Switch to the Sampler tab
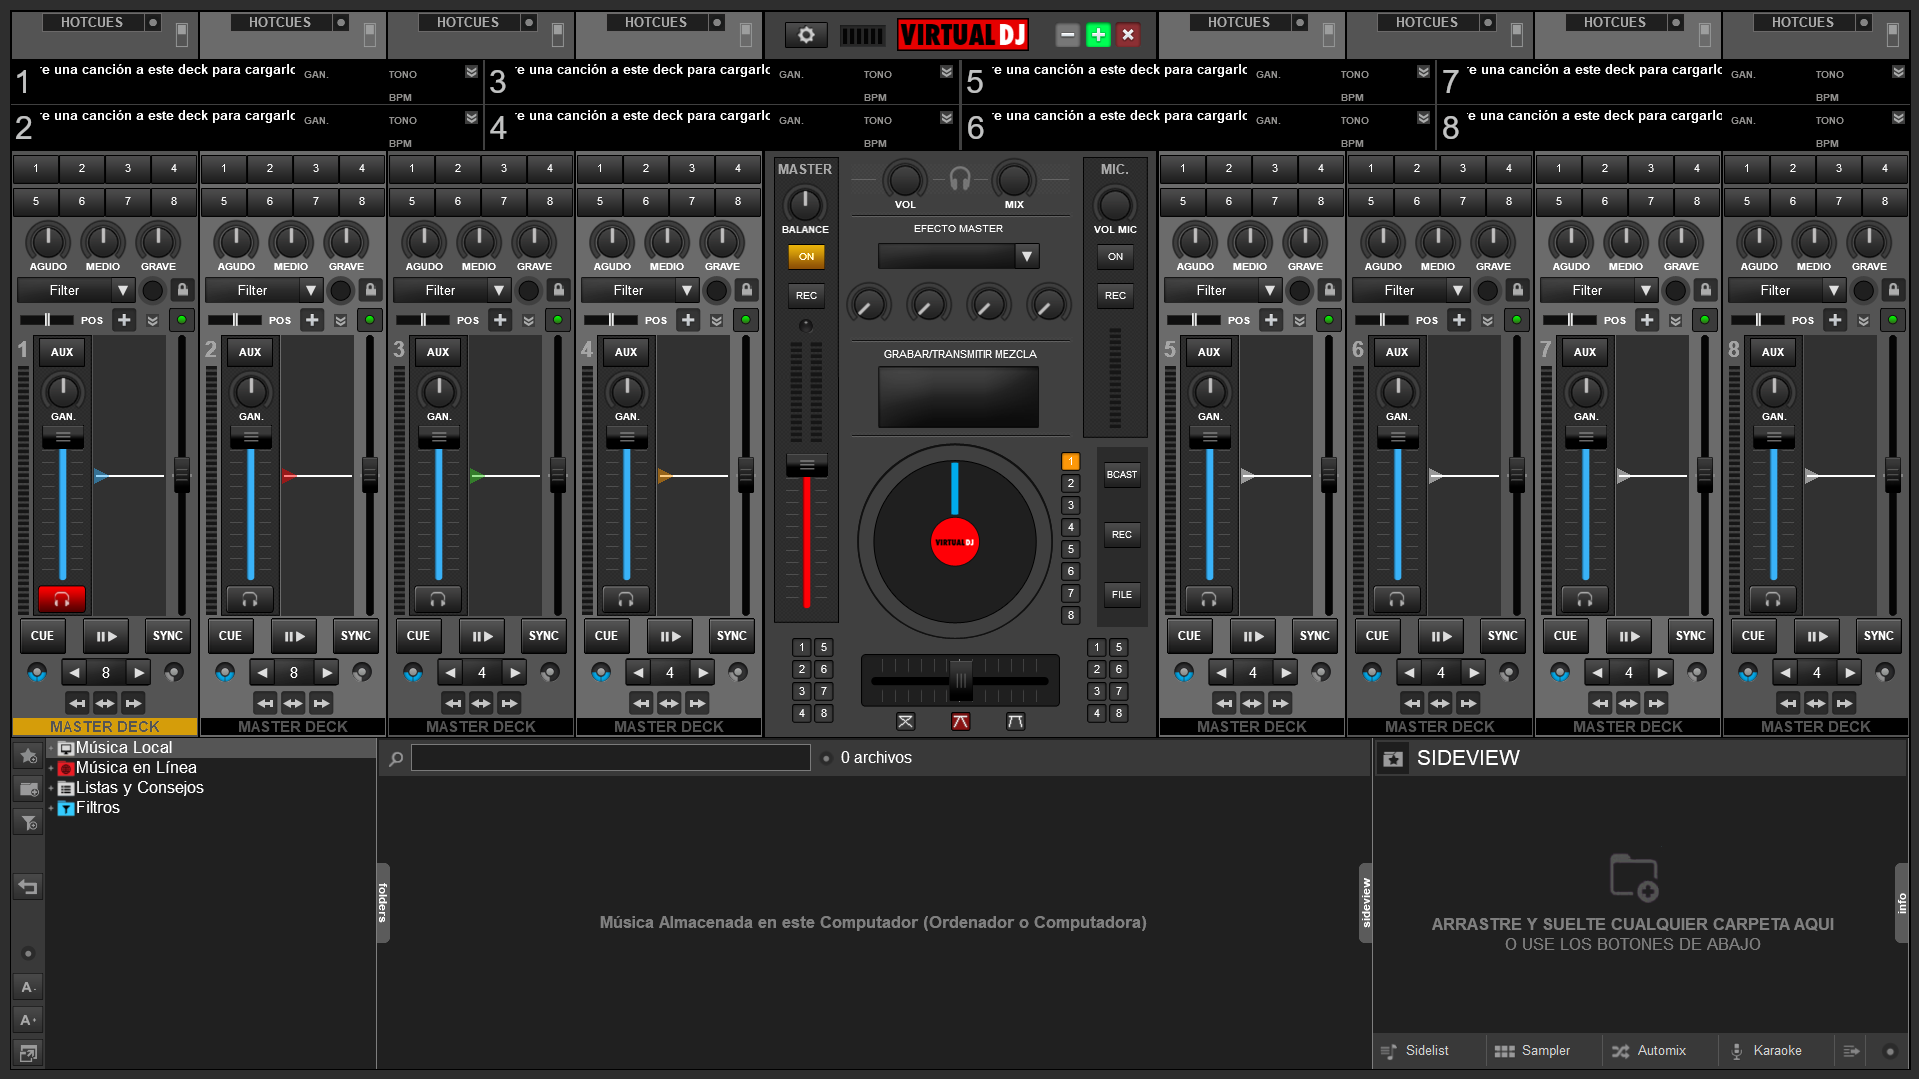The height and width of the screenshot is (1079, 1919). coord(1545,1051)
